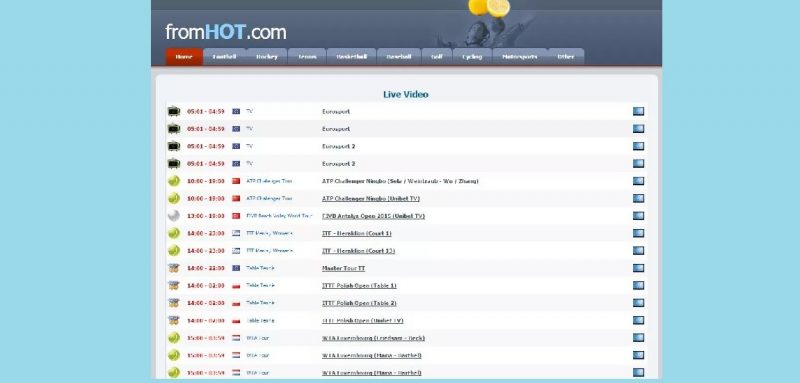
Task: Click watch screen icon for WTA Luxembourg Friedsam - Beck
Action: tap(638, 338)
